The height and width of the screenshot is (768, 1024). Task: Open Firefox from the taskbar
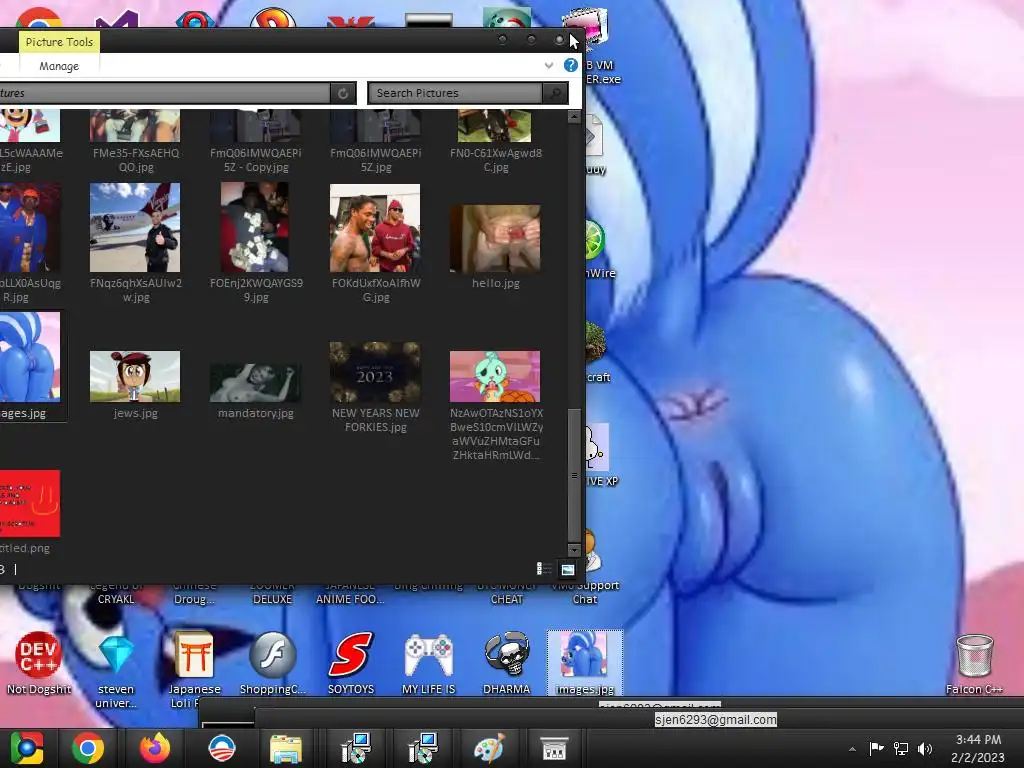pyautogui.click(x=155, y=748)
